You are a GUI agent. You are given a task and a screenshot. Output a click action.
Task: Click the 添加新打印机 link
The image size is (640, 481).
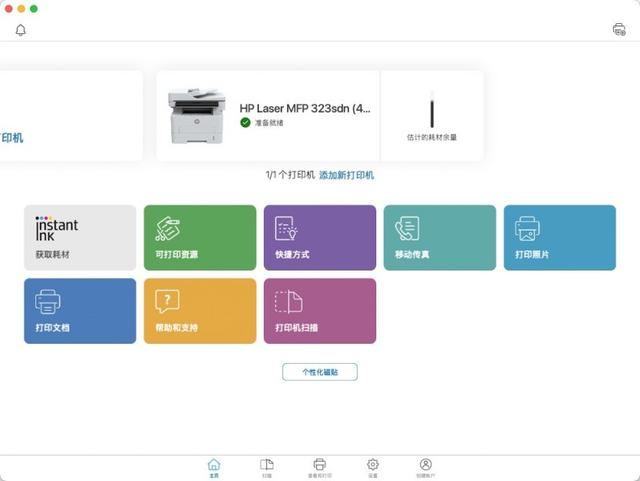coord(346,175)
